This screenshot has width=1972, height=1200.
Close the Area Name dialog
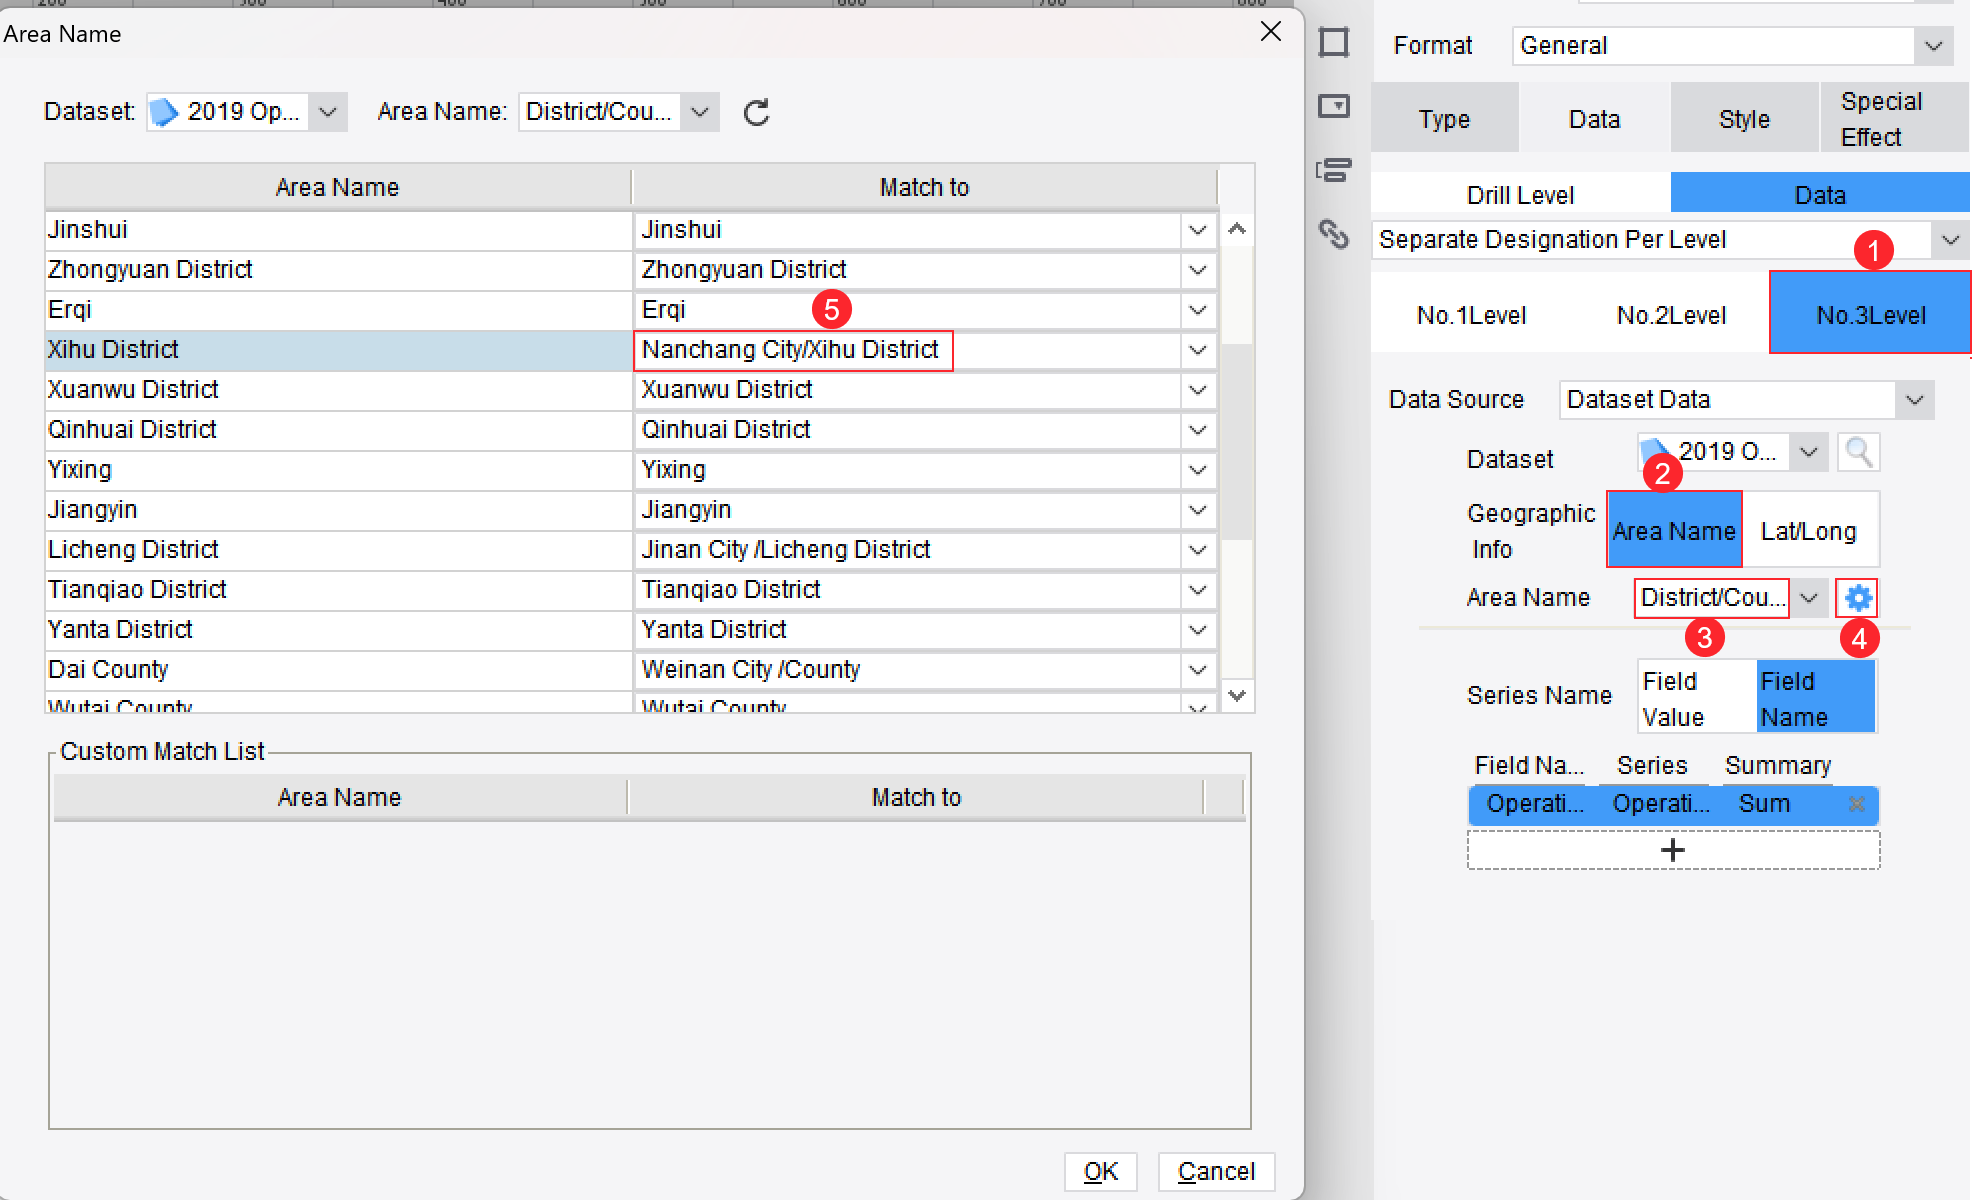point(1271,32)
